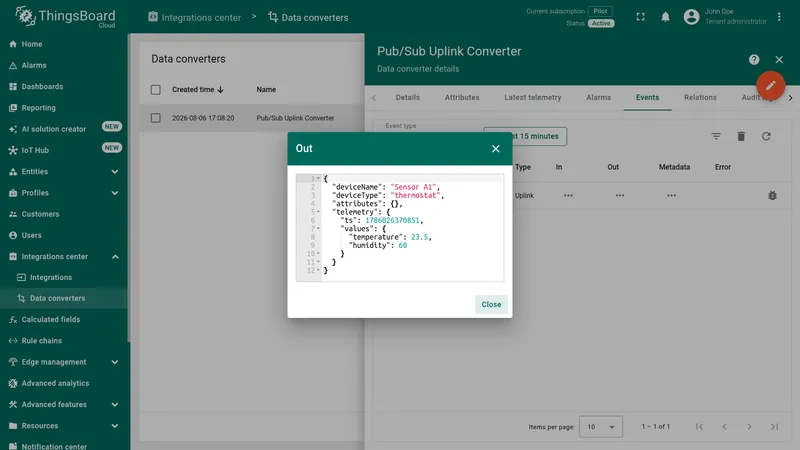Go to the last events page
The image size is (800, 450).
tap(774, 427)
